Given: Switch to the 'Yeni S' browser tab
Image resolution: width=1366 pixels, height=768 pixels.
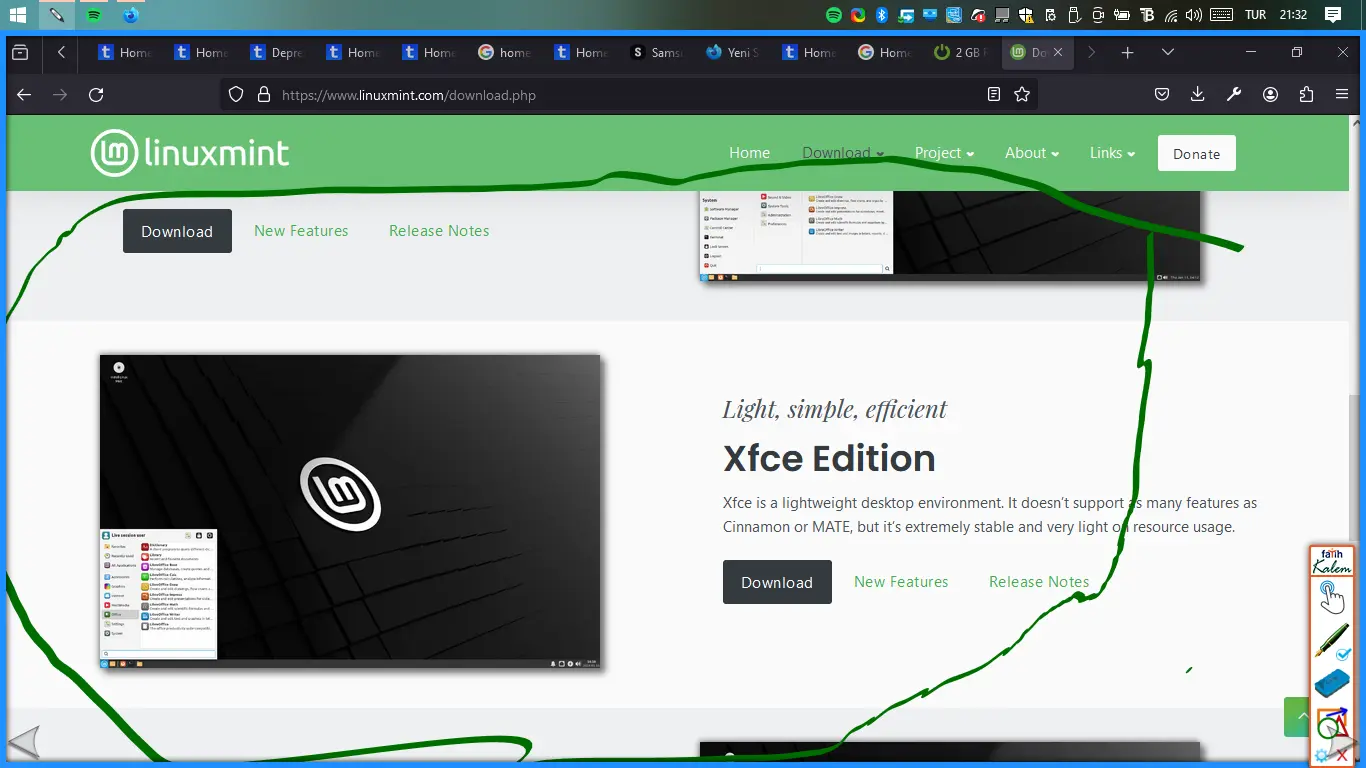Looking at the screenshot, I should pos(733,53).
